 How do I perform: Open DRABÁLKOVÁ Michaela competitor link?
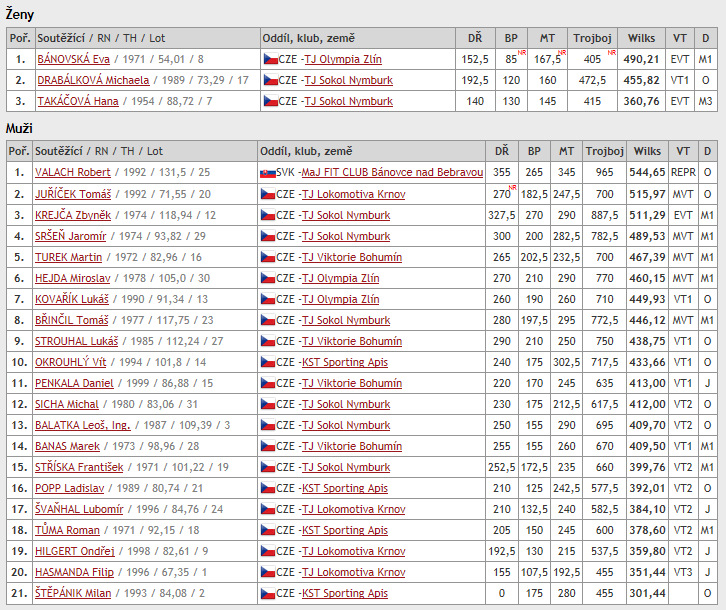(x=93, y=80)
